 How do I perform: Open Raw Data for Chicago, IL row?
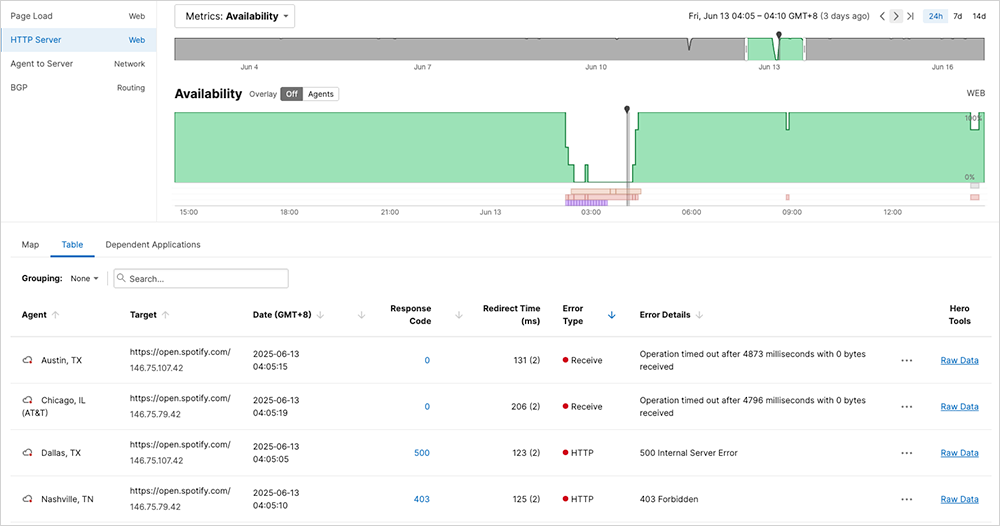[x=959, y=407]
